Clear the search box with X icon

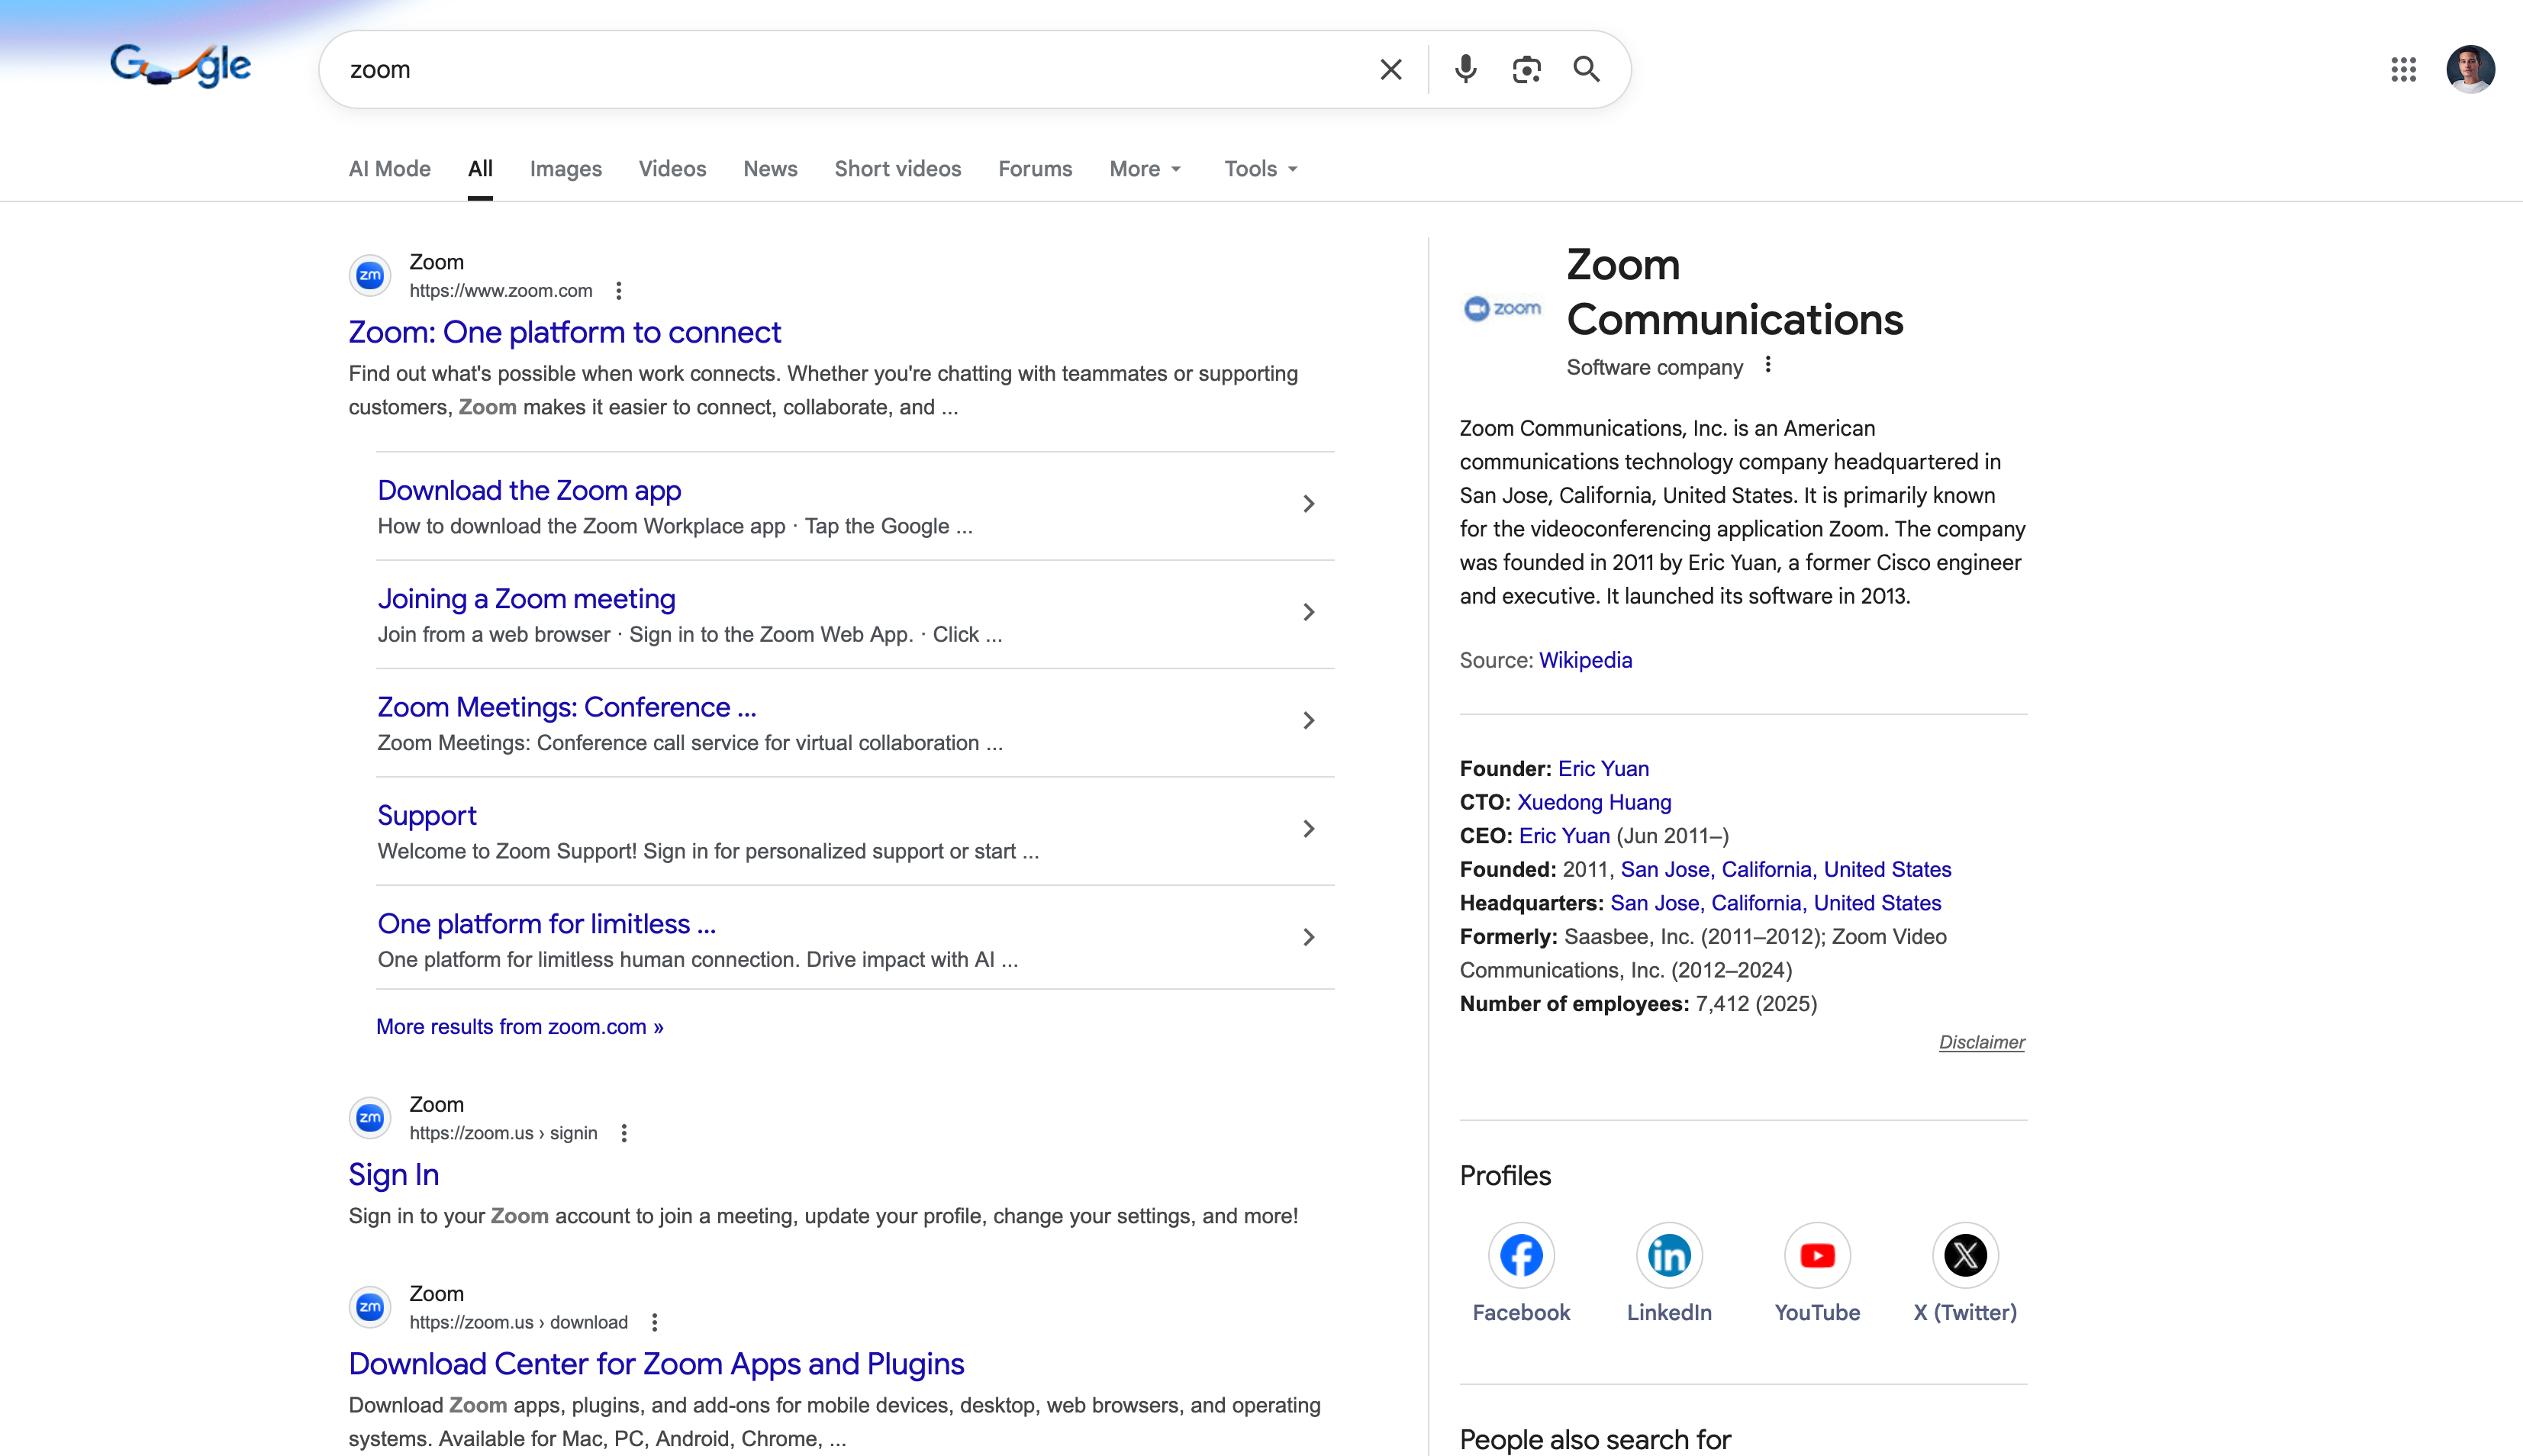(1390, 69)
